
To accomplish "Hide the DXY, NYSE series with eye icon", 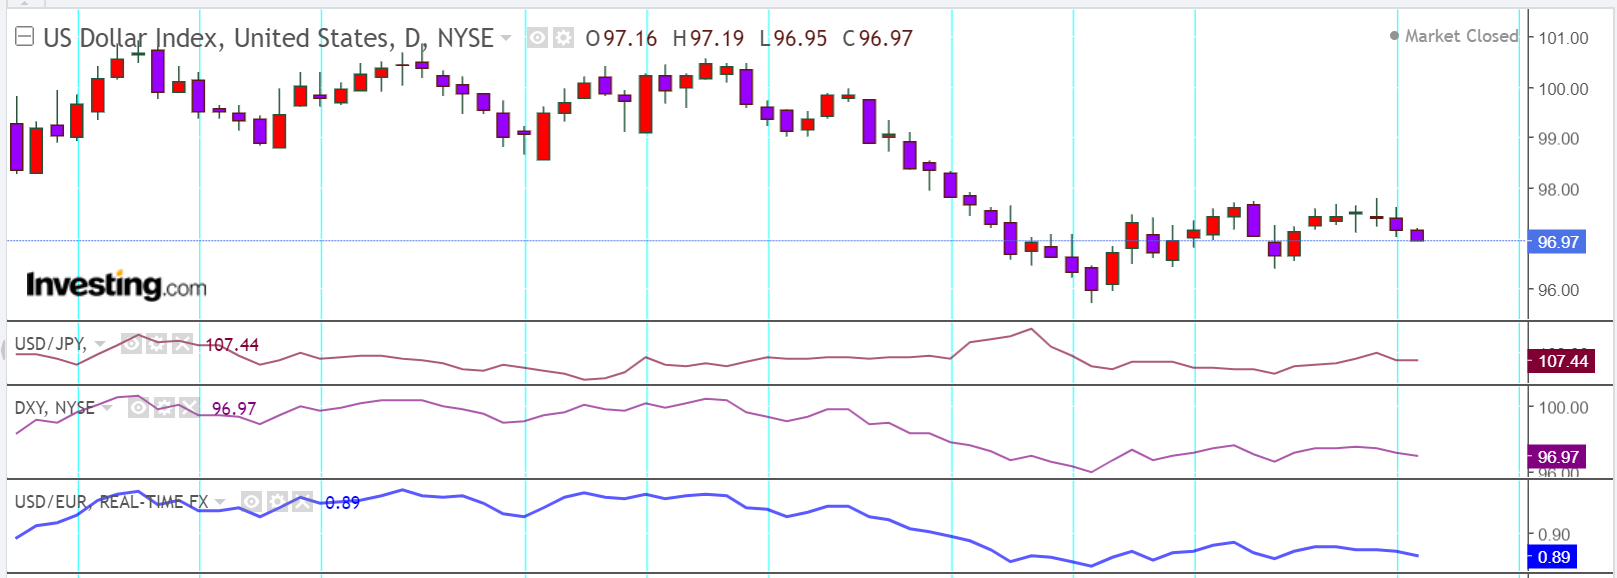I will pyautogui.click(x=139, y=408).
